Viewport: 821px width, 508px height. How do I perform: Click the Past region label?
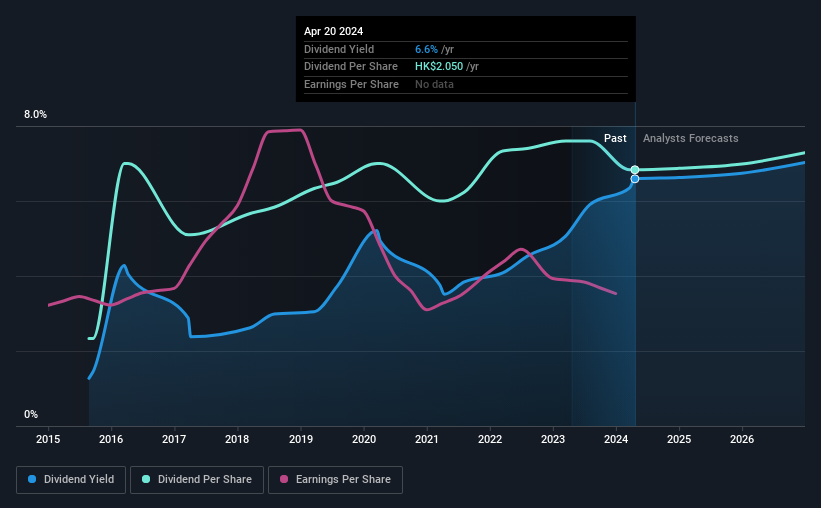click(x=615, y=138)
